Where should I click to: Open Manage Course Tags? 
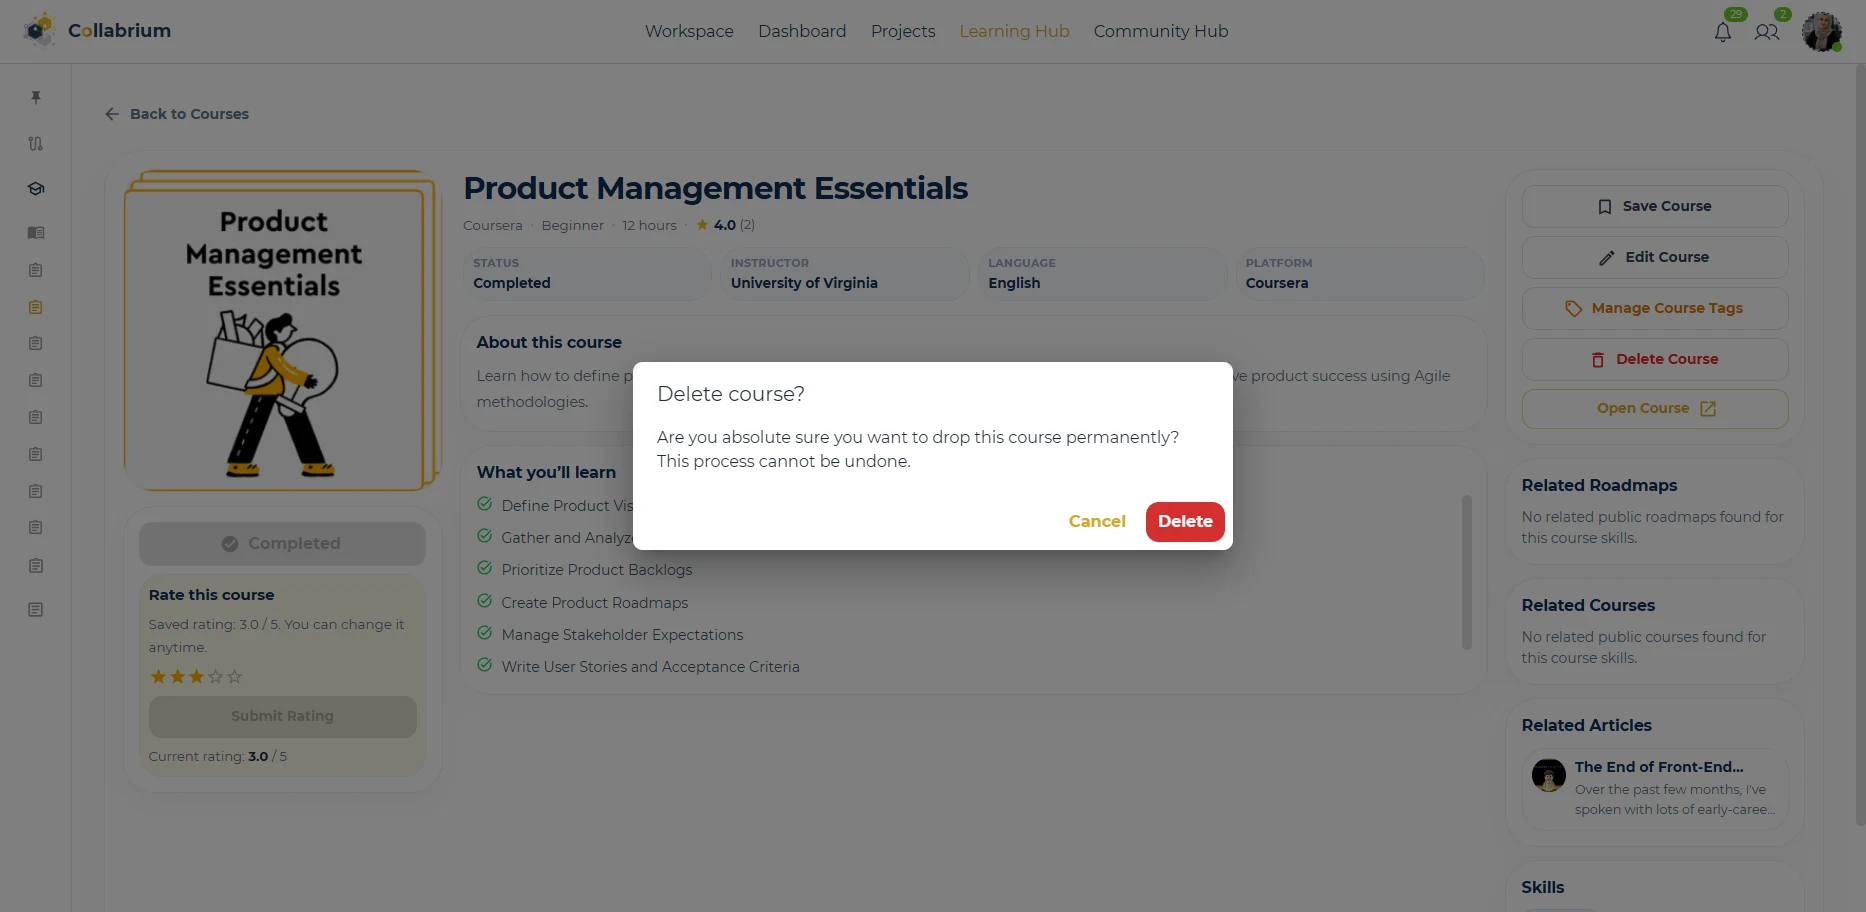pos(1654,308)
